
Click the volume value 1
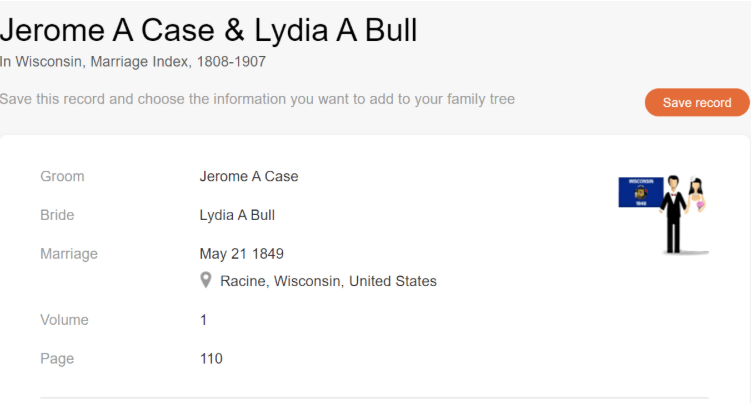click(x=204, y=320)
